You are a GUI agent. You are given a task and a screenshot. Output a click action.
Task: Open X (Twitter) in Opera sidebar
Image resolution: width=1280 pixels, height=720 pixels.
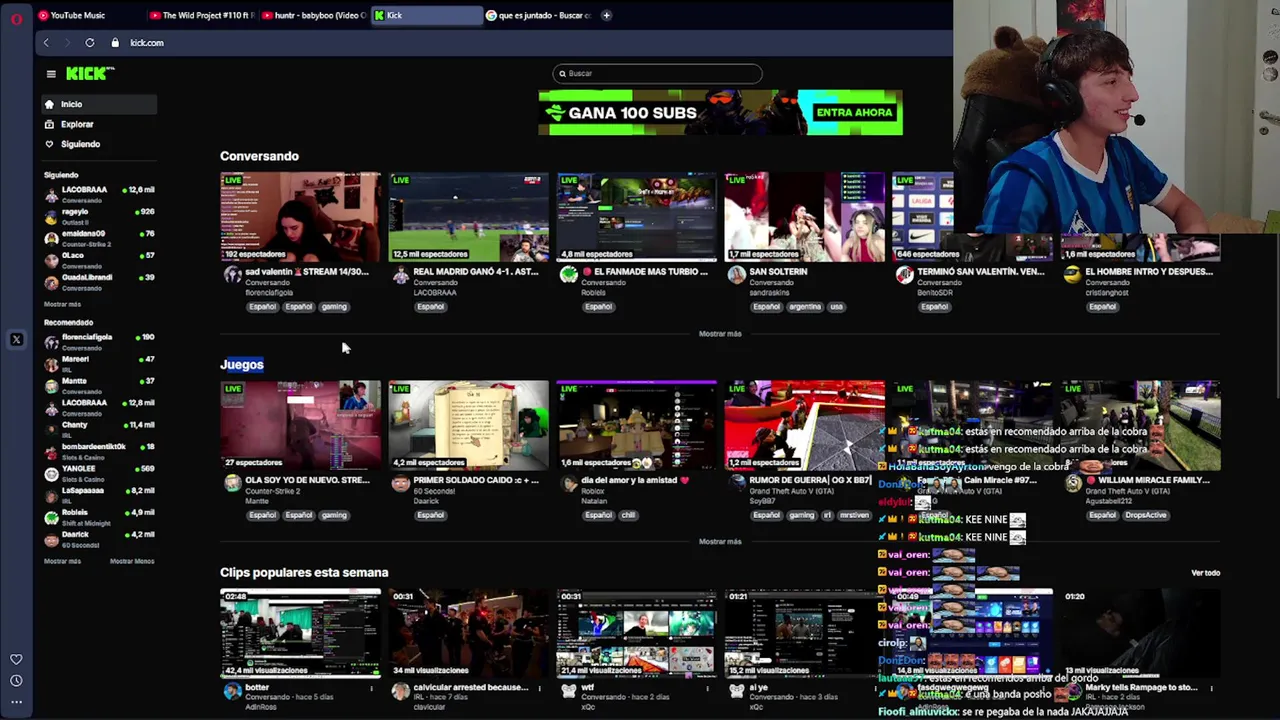(x=16, y=340)
